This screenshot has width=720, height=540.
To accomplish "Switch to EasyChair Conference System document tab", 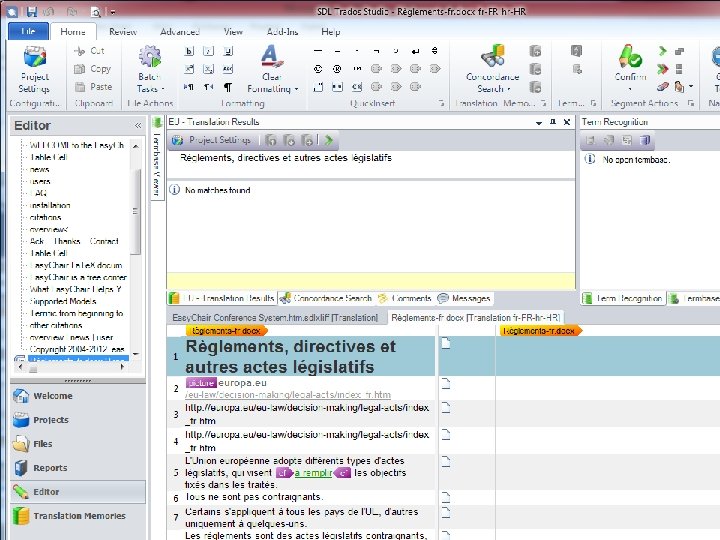I will point(275,318).
